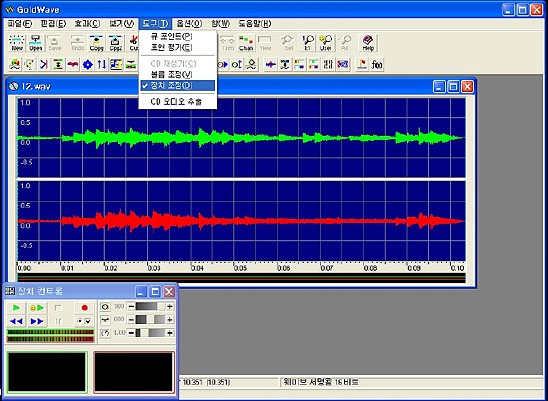
Task: Click the Sel zoom magnifier icon
Action: 288,43
